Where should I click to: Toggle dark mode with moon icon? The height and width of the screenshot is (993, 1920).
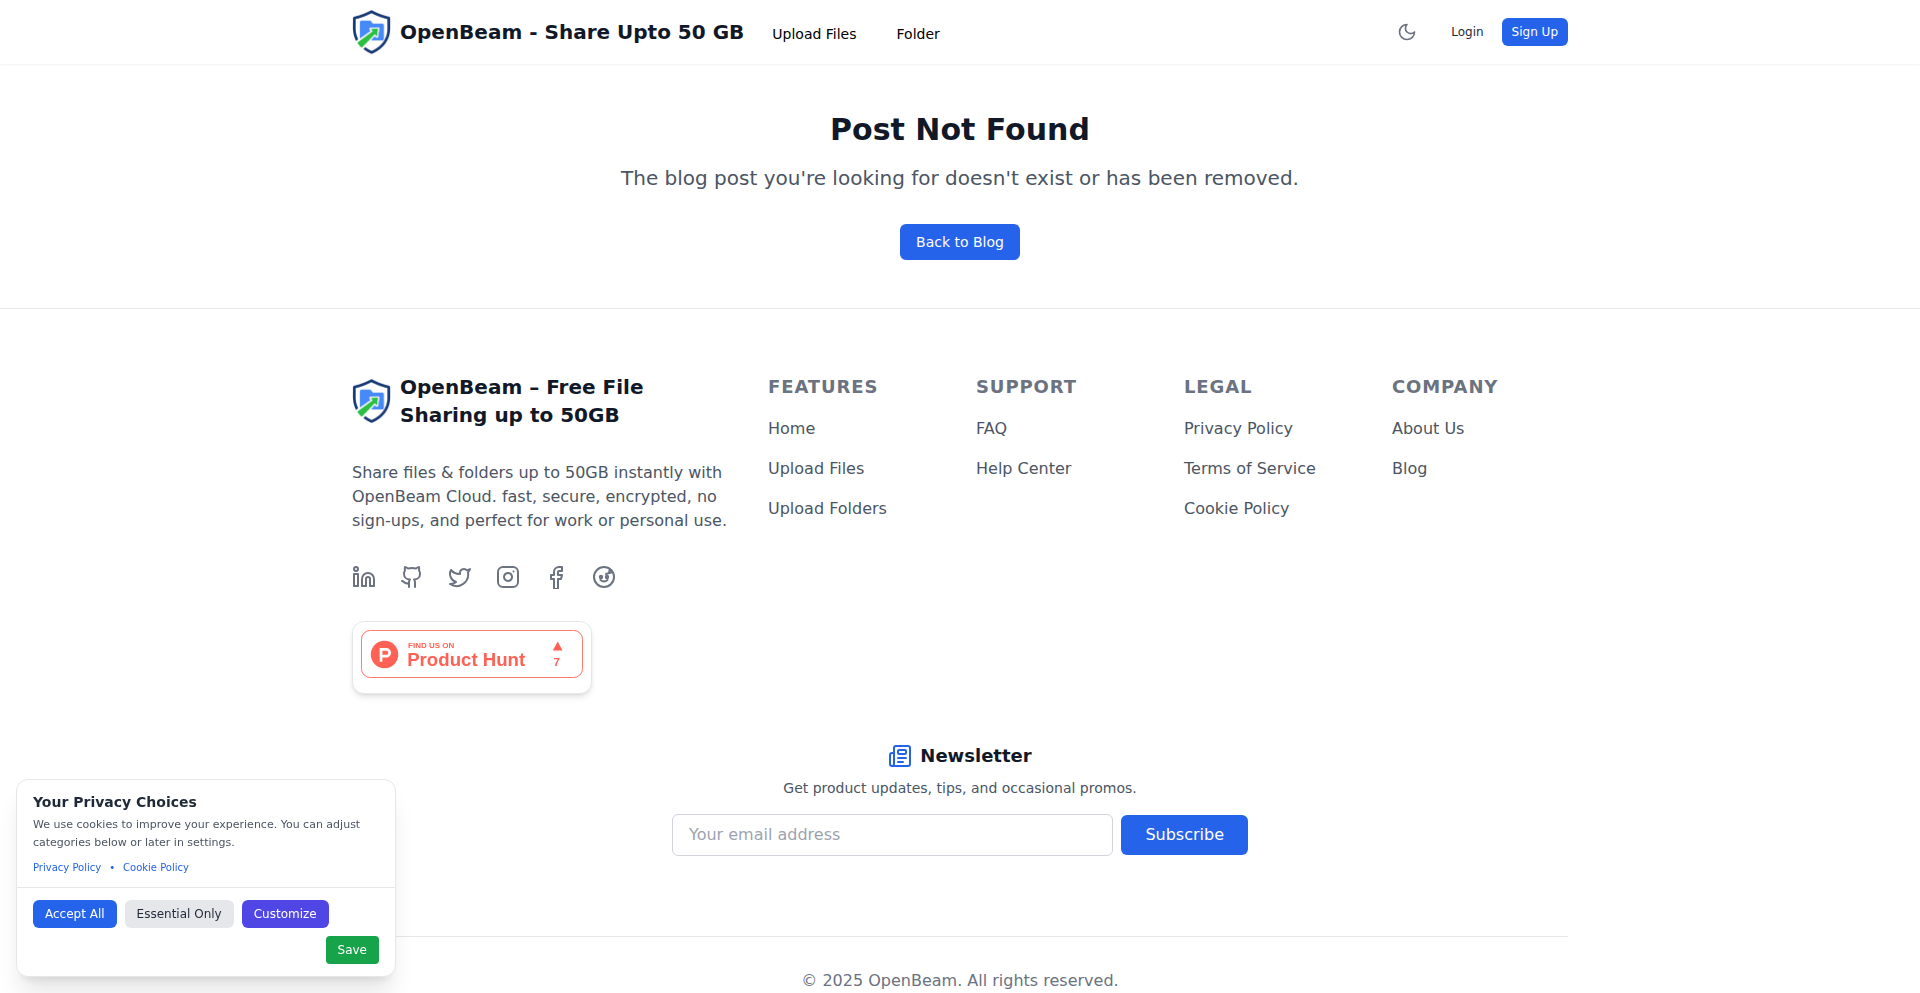pyautogui.click(x=1407, y=32)
